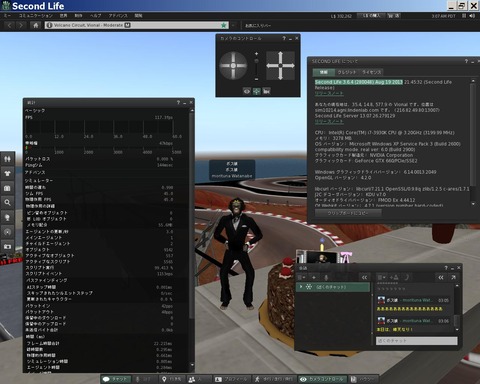Open the リリースノート link under server version
This screenshot has width=480, height=384.
pyautogui.click(x=329, y=121)
